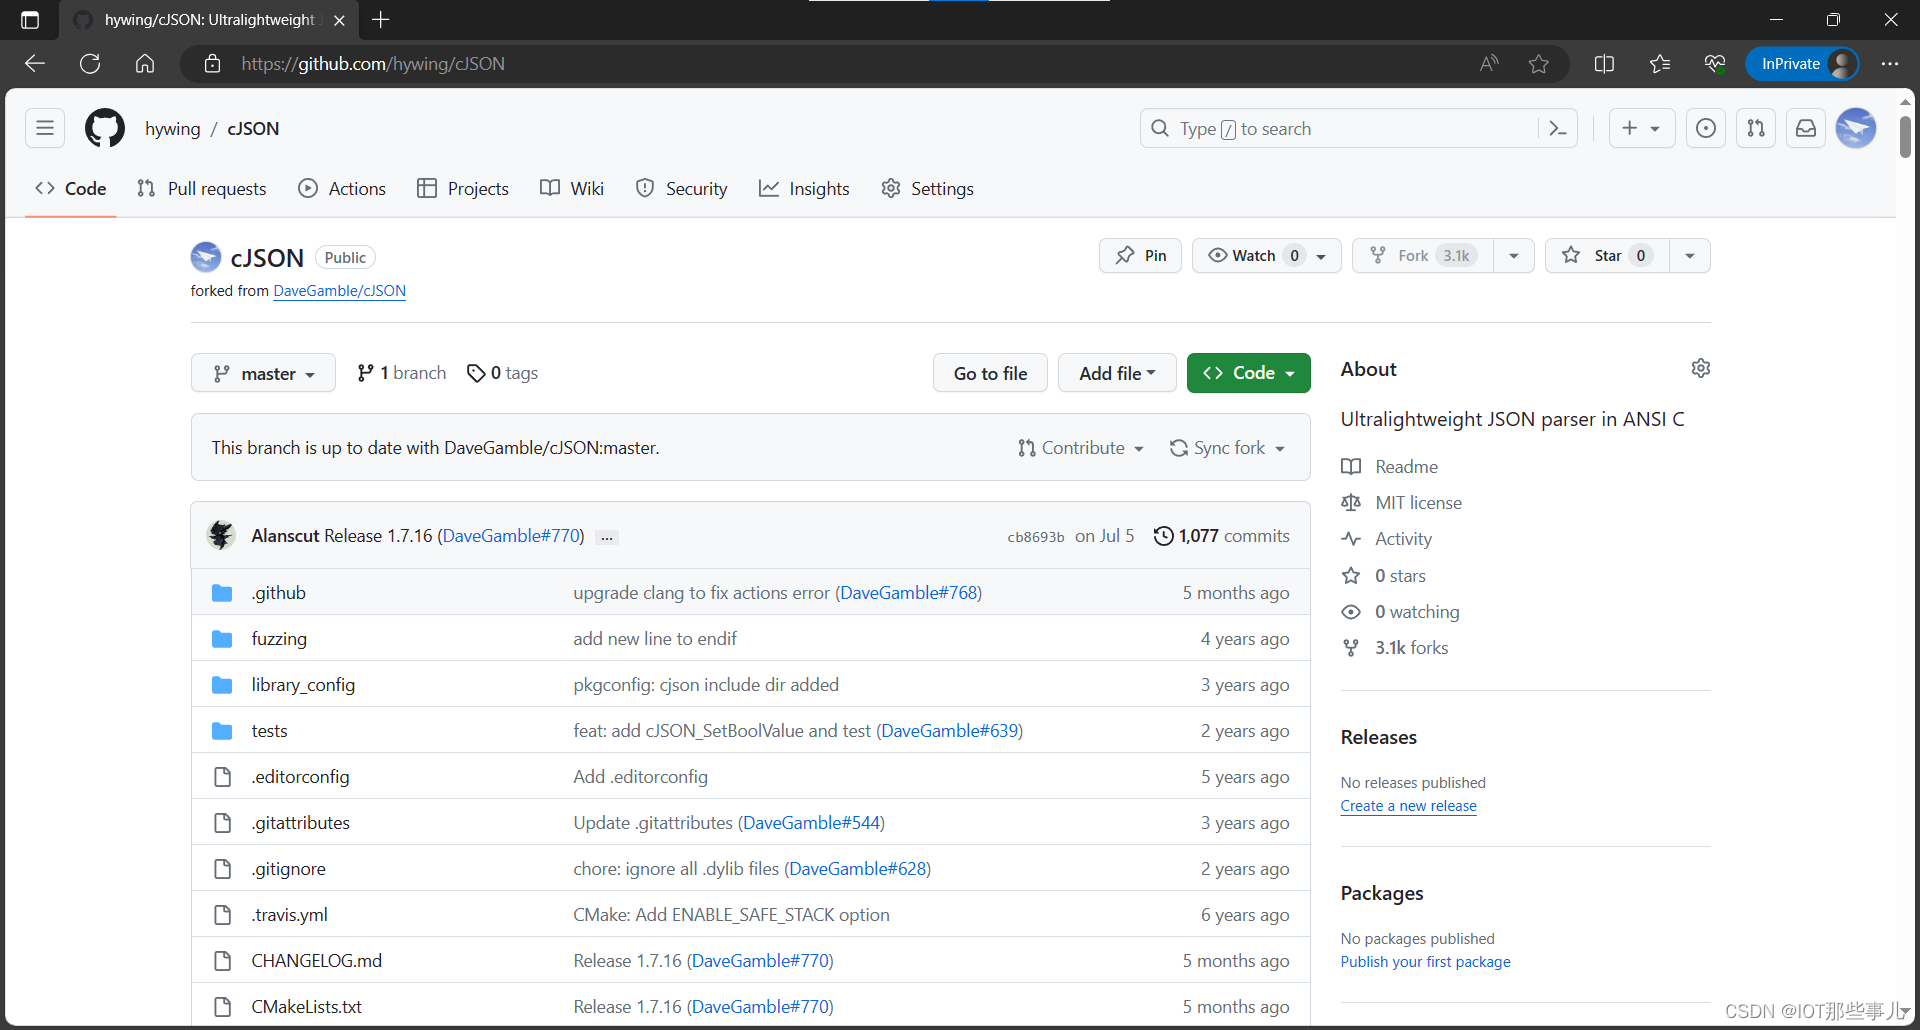
Task: Open the user avatar menu
Action: (x=1856, y=128)
